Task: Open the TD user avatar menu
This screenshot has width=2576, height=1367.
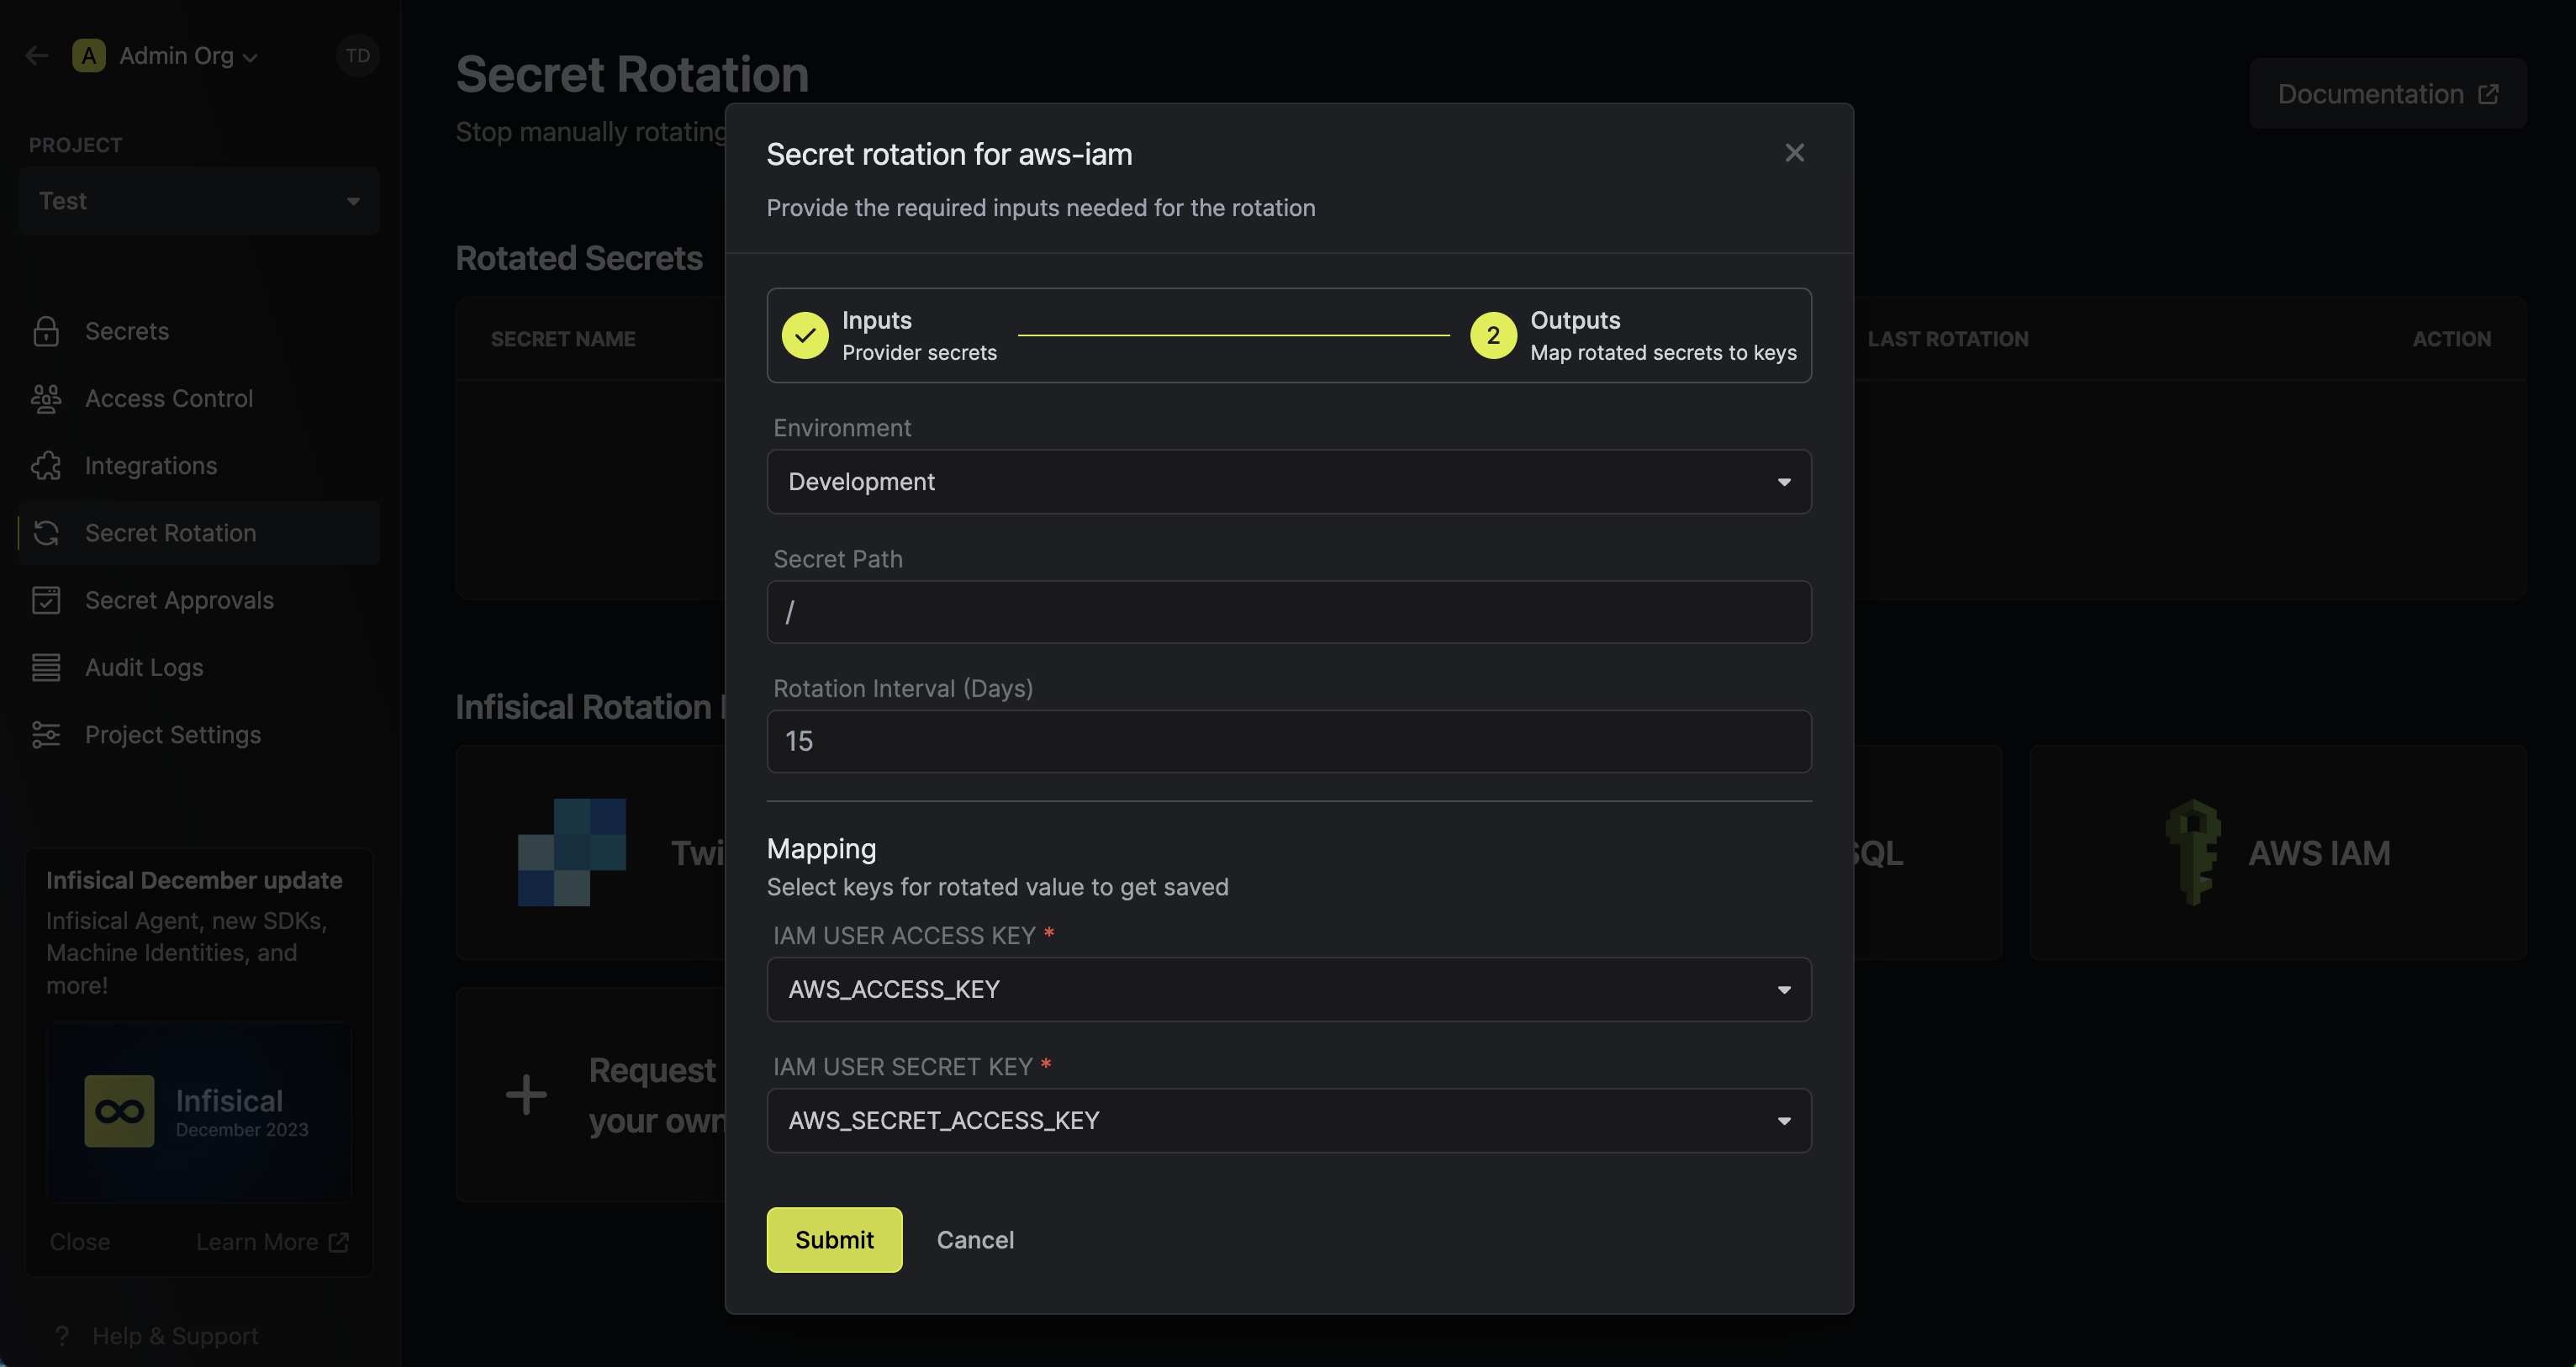Action: [358, 56]
